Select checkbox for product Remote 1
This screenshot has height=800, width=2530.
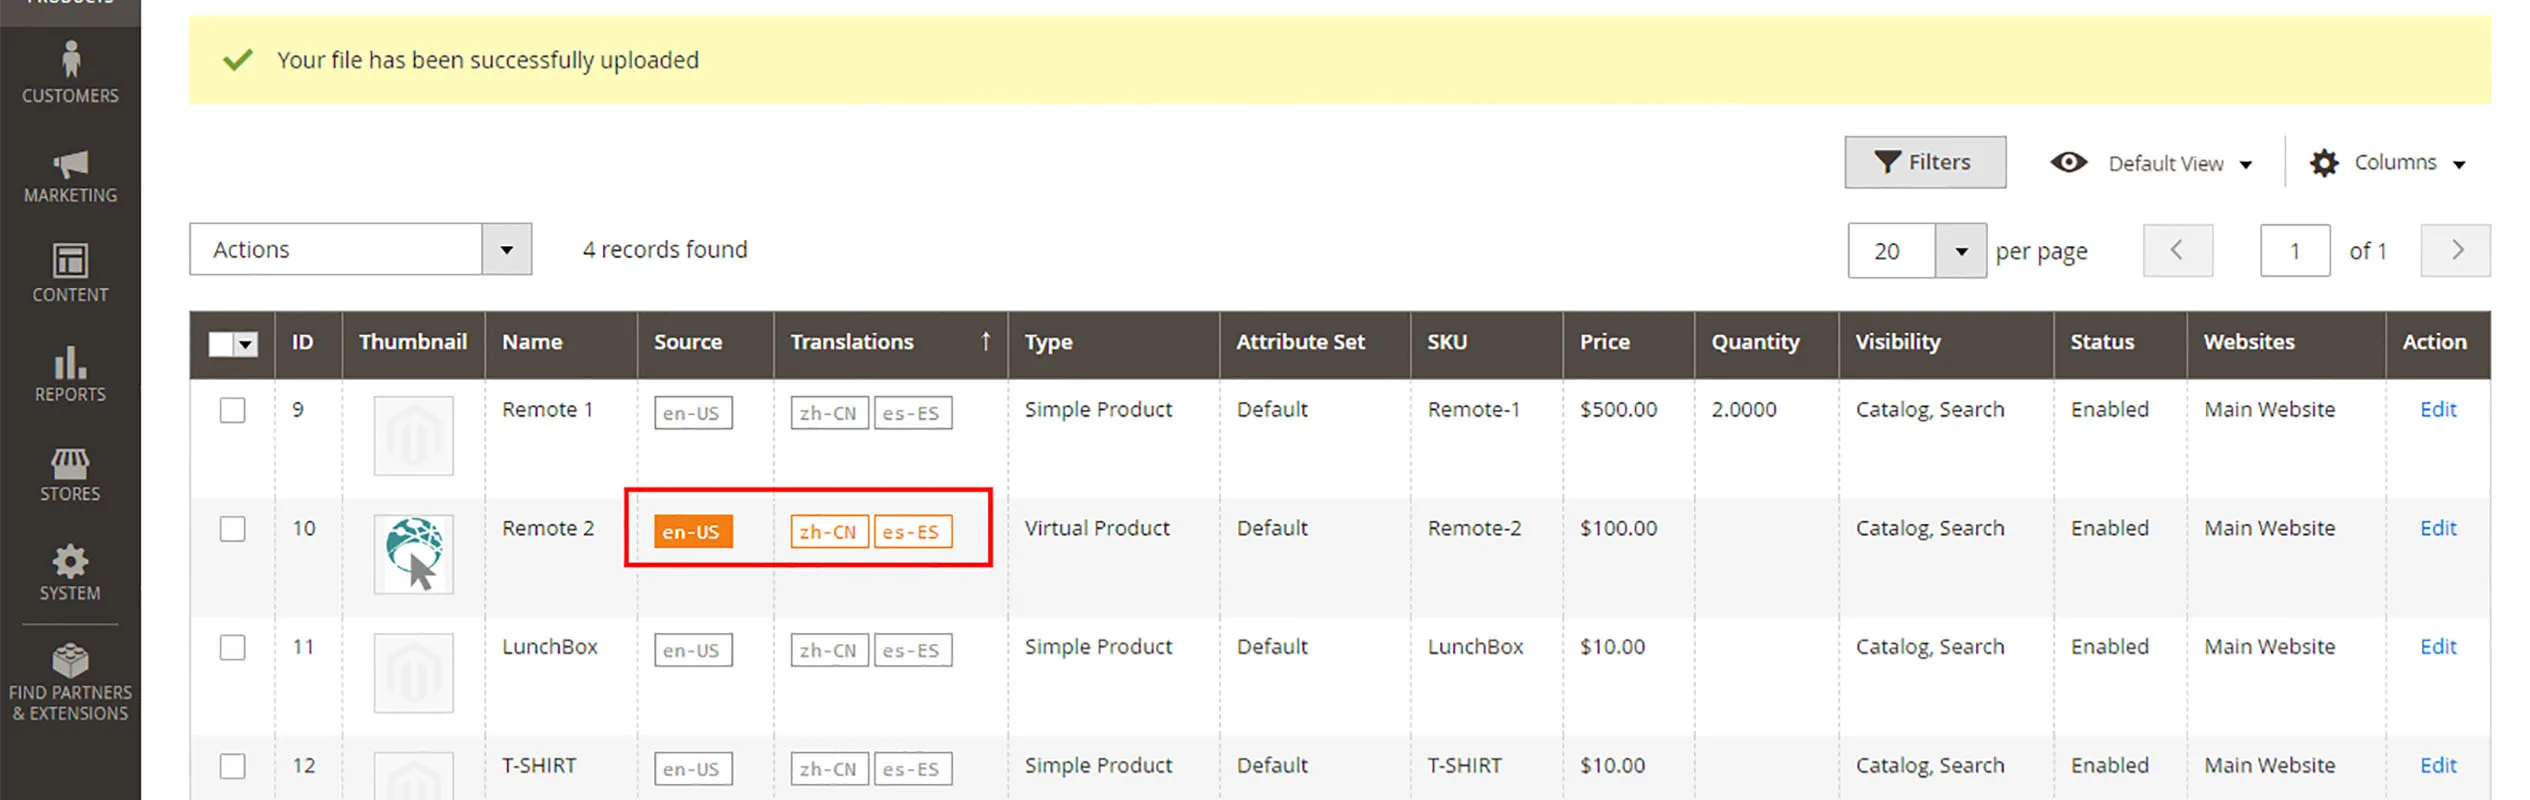pyautogui.click(x=232, y=410)
